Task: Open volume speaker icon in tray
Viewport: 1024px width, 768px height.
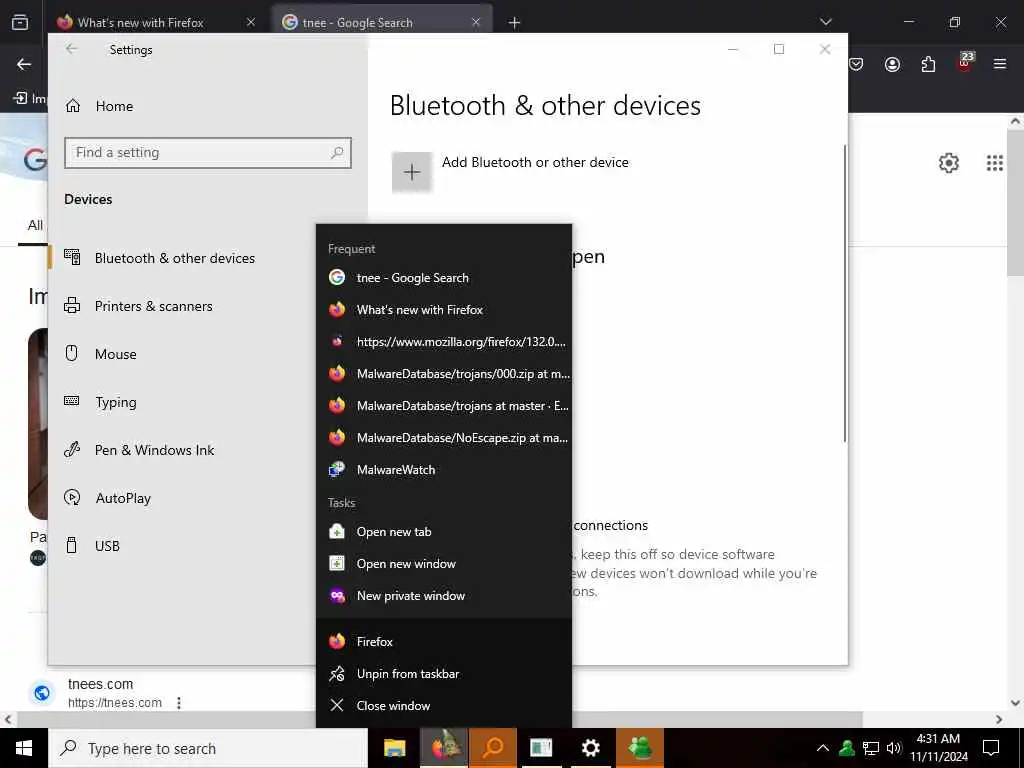Action: point(893,748)
